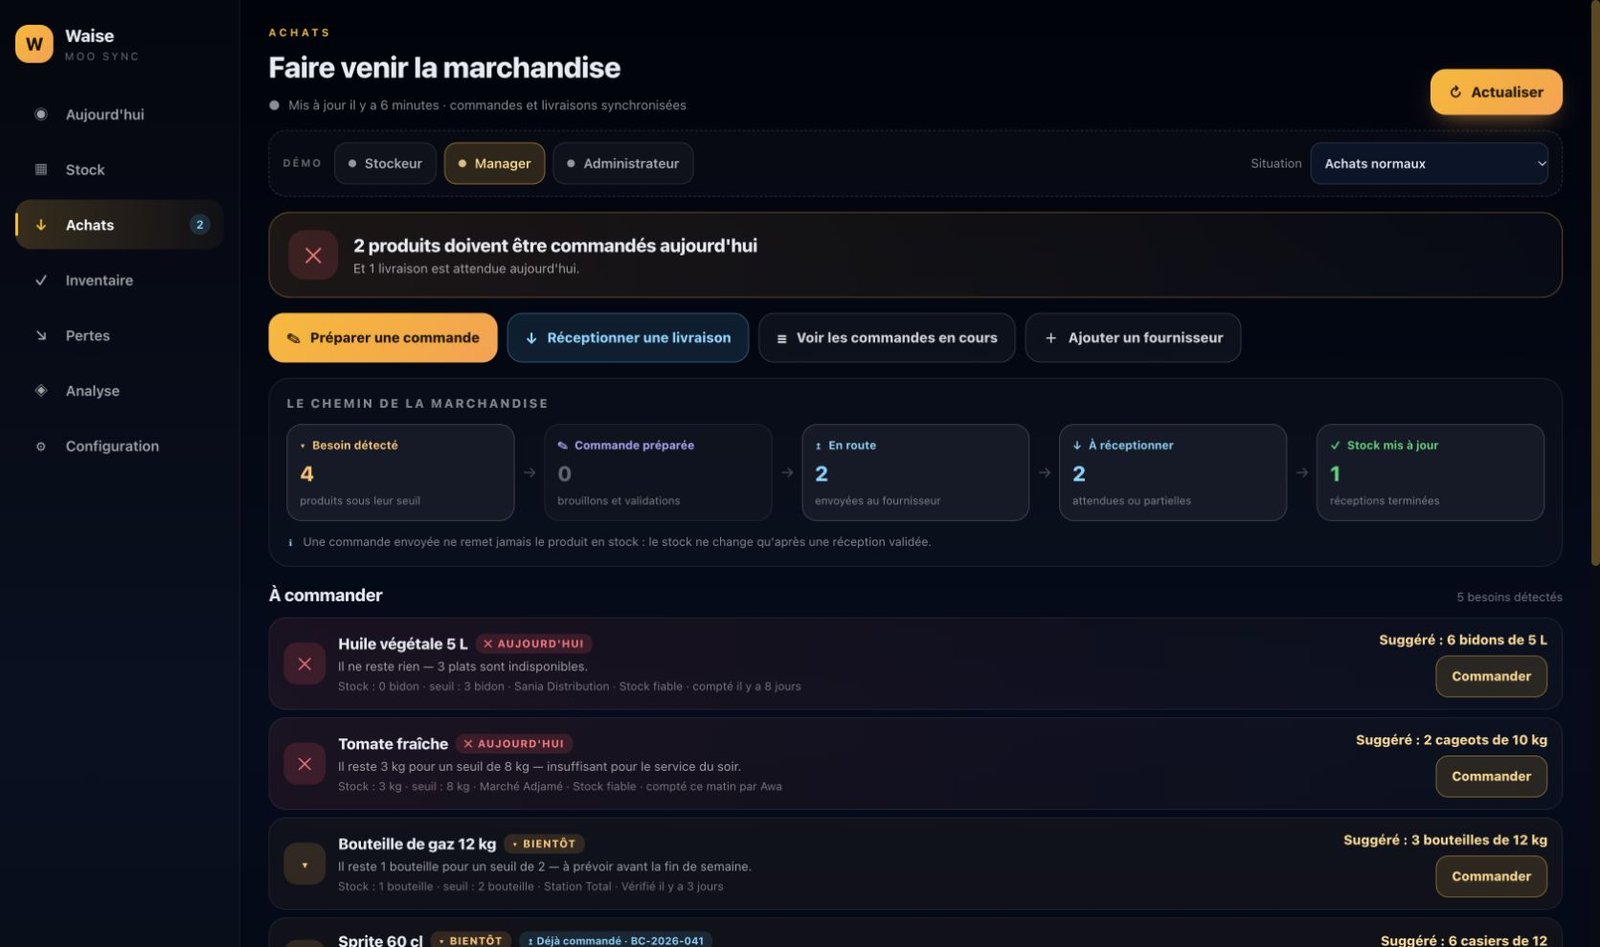Select the Stockeur demo role

pyautogui.click(x=385, y=163)
